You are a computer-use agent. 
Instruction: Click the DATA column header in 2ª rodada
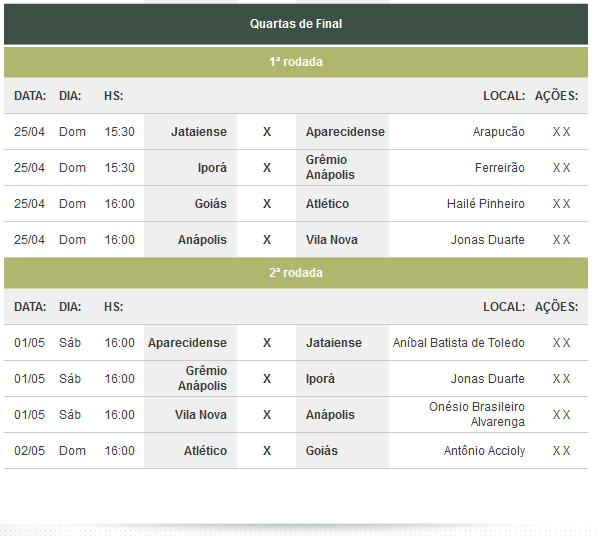[30, 307]
